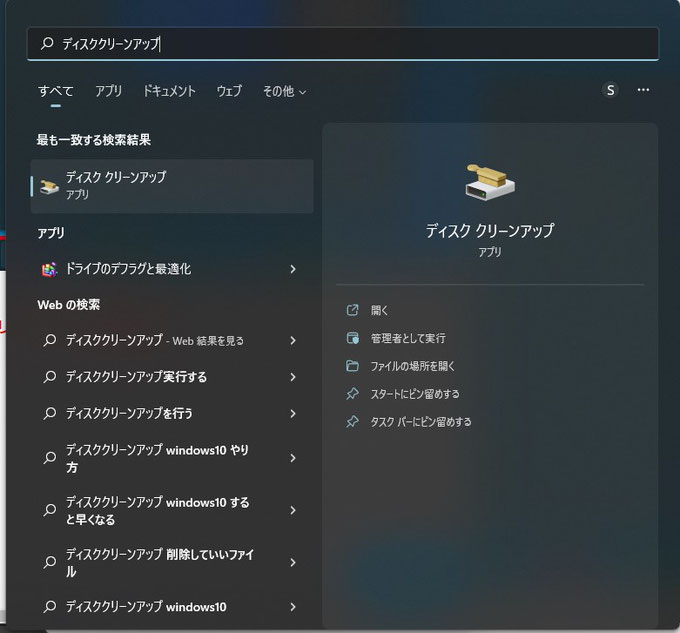Select ディスククリーンアップ windows10 やり方 suggestion
680x633 pixels.
172,458
